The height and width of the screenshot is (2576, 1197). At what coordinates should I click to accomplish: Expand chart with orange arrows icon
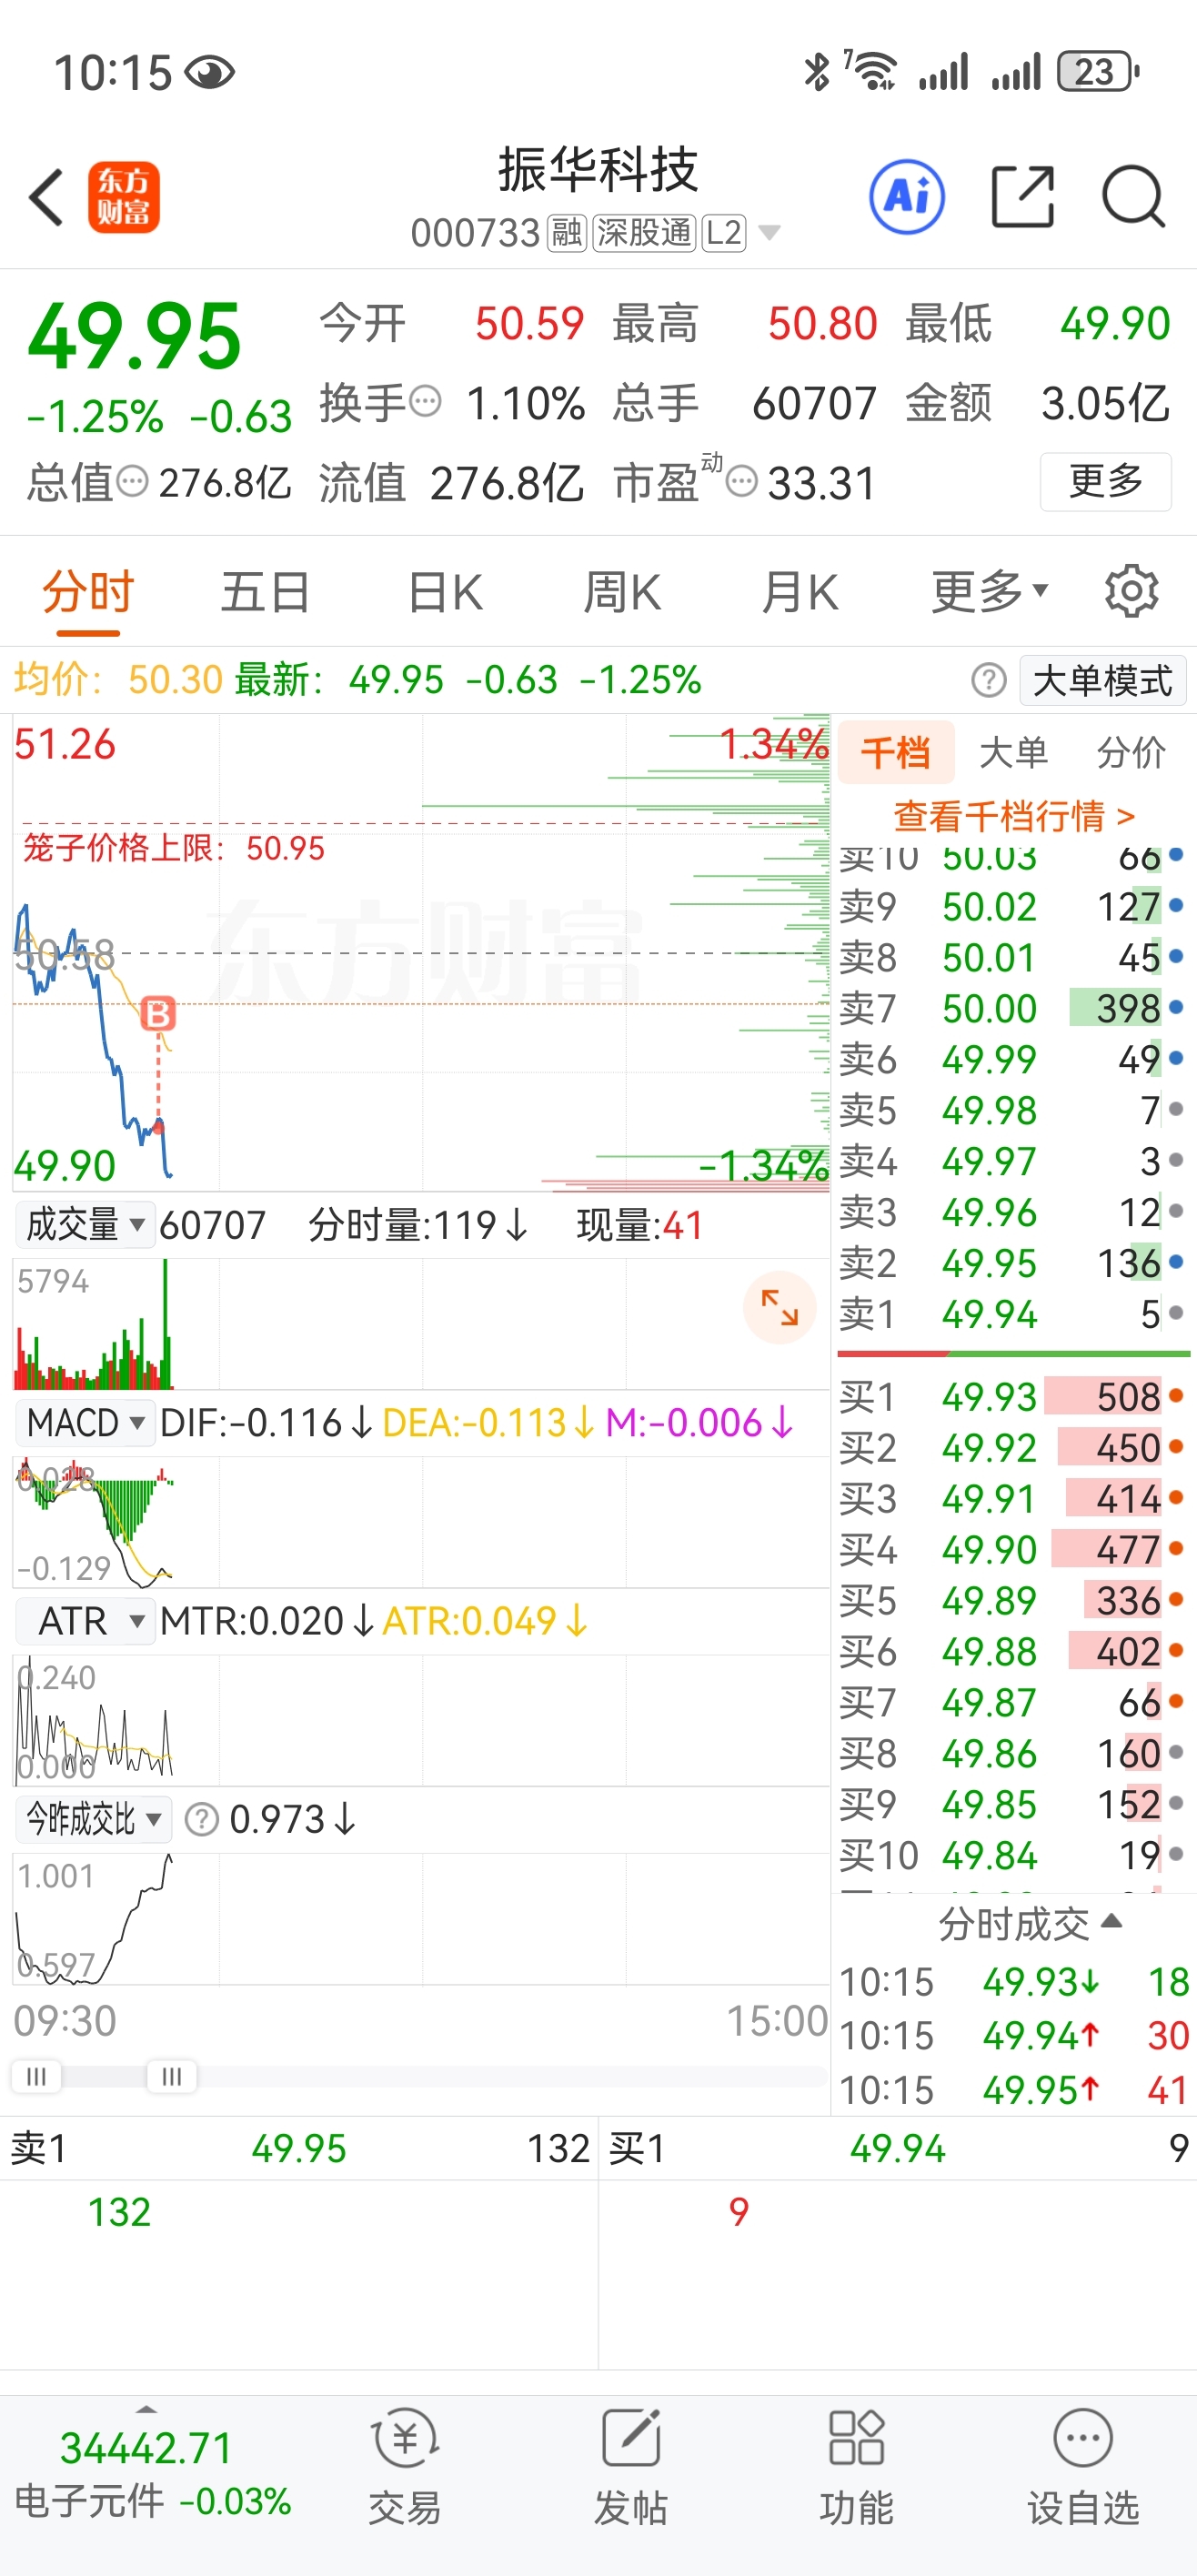coord(779,1307)
